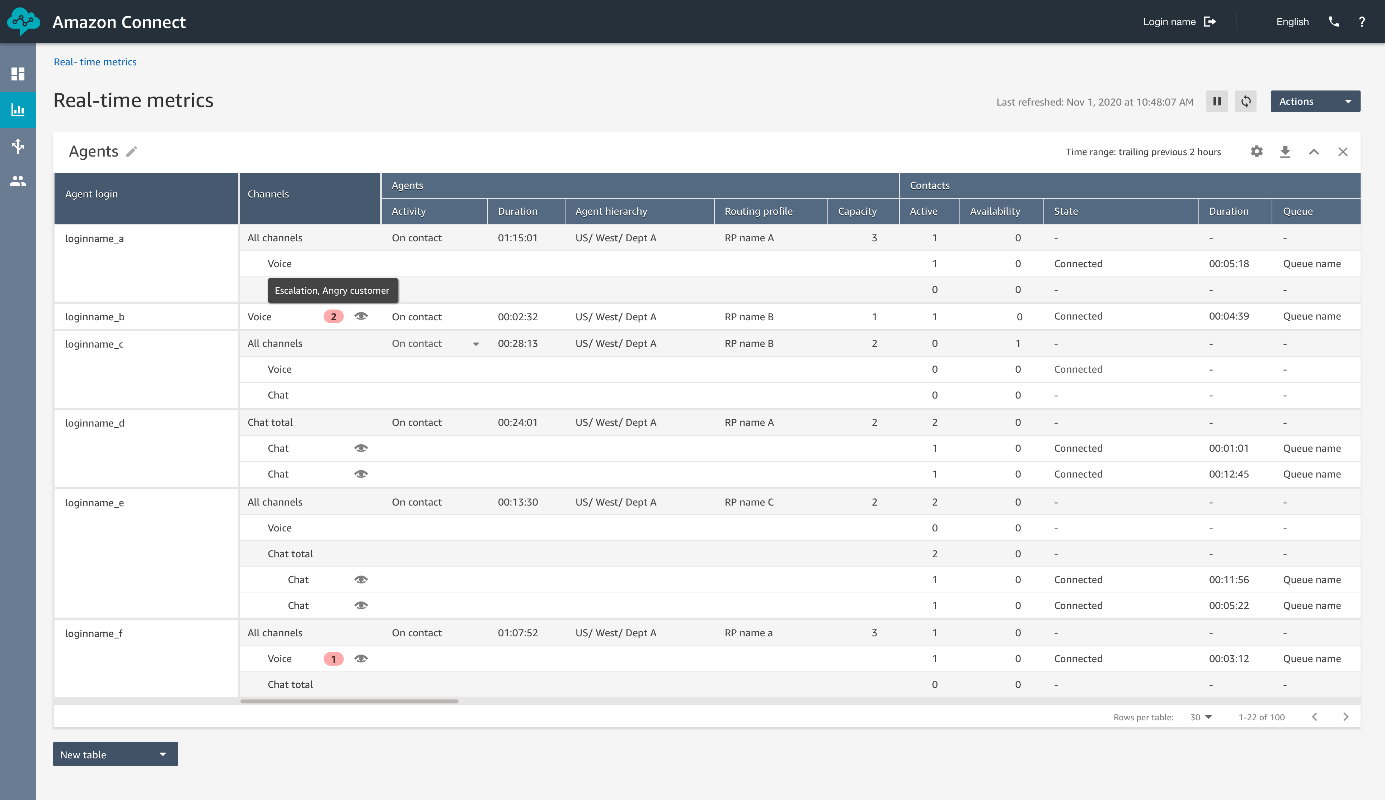
Task: Refresh the real-time metrics now
Action: point(1246,101)
